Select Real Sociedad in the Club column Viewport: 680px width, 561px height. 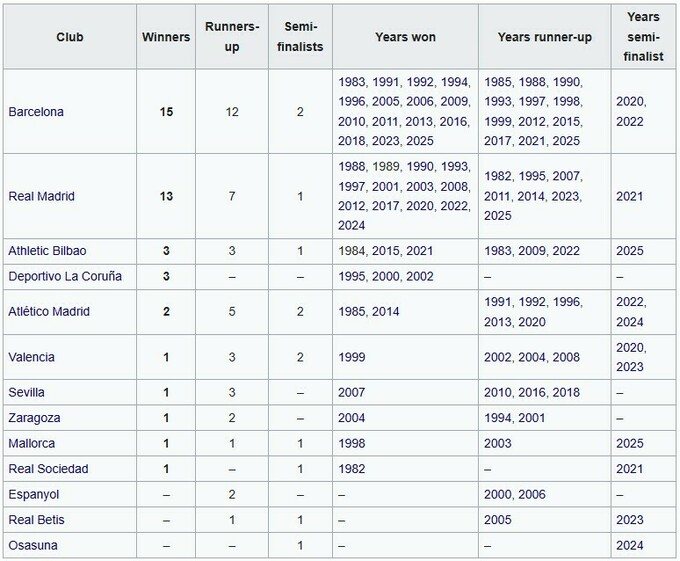pos(48,468)
